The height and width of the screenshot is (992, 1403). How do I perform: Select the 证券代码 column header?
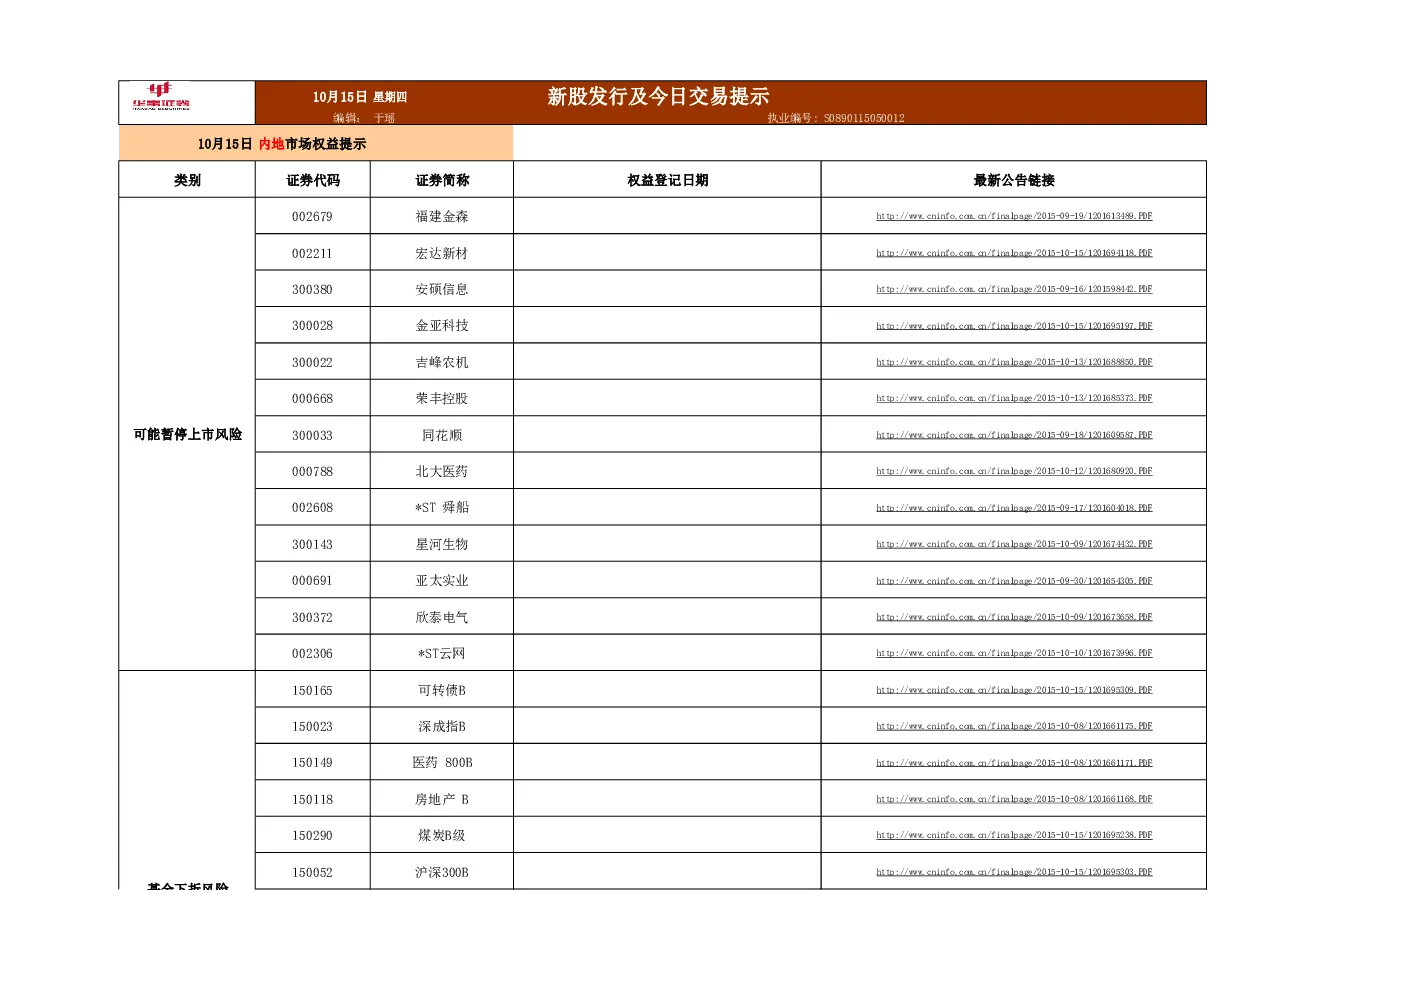[313, 180]
